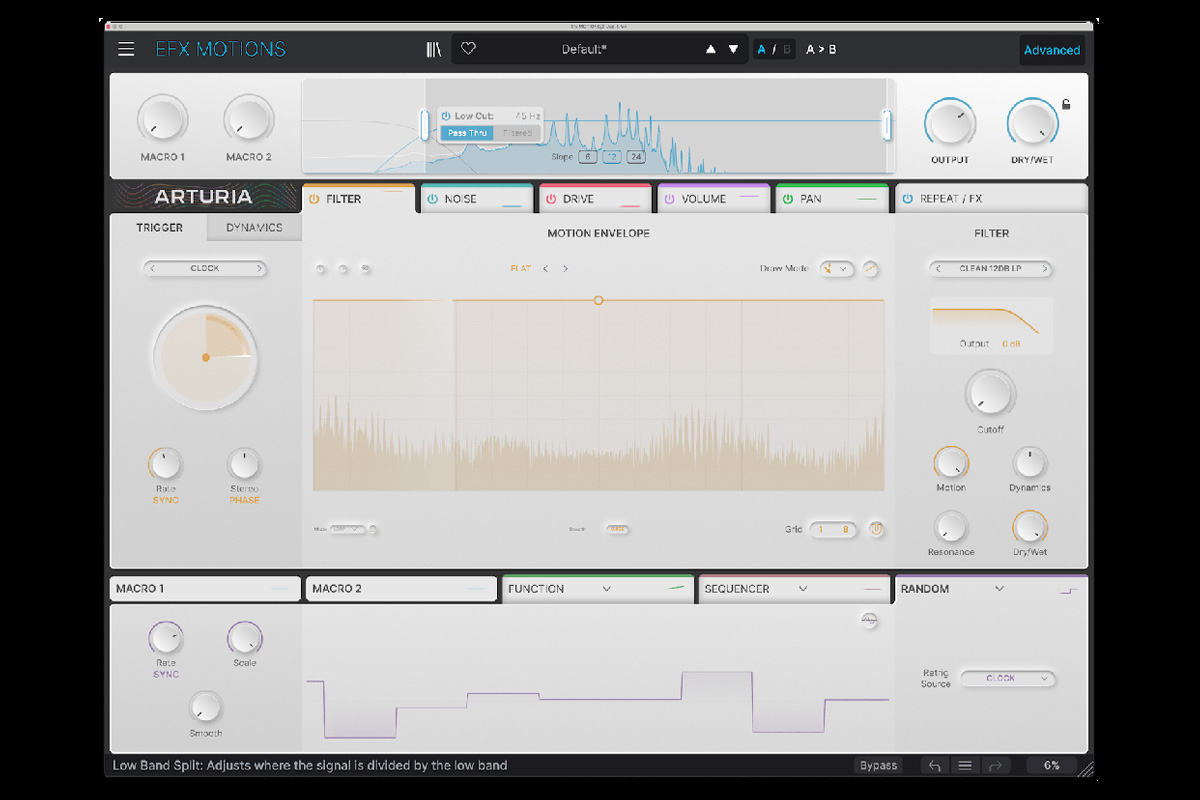Screen dimensions: 1200x800
Task: Click the third small envelope icon at top-left
Action: tap(365, 269)
